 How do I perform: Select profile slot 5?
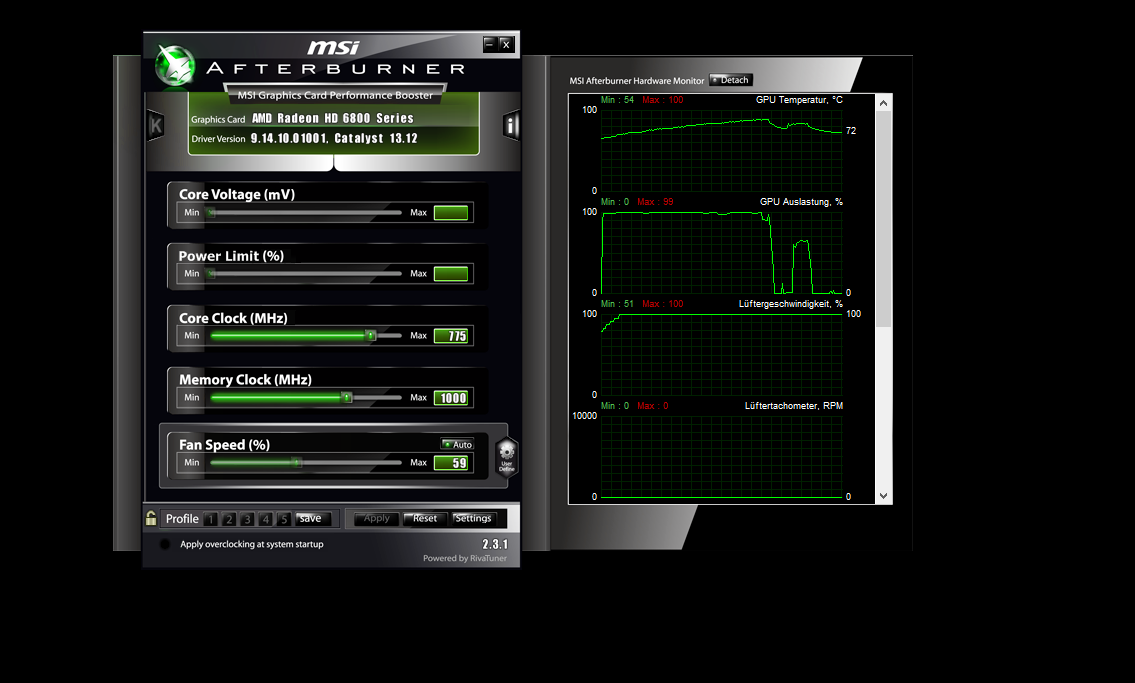284,519
